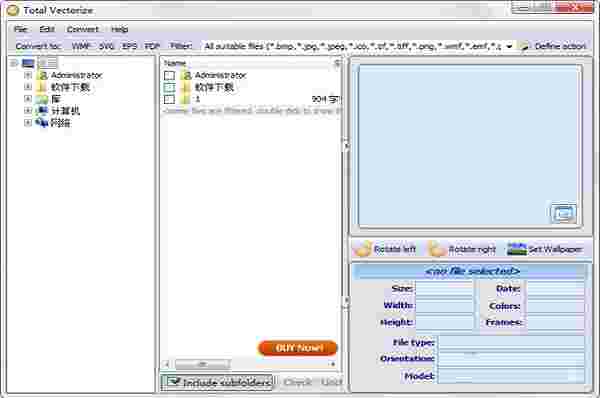Click the Define action icon
Viewport: 600px width, 398px height.
525,46
